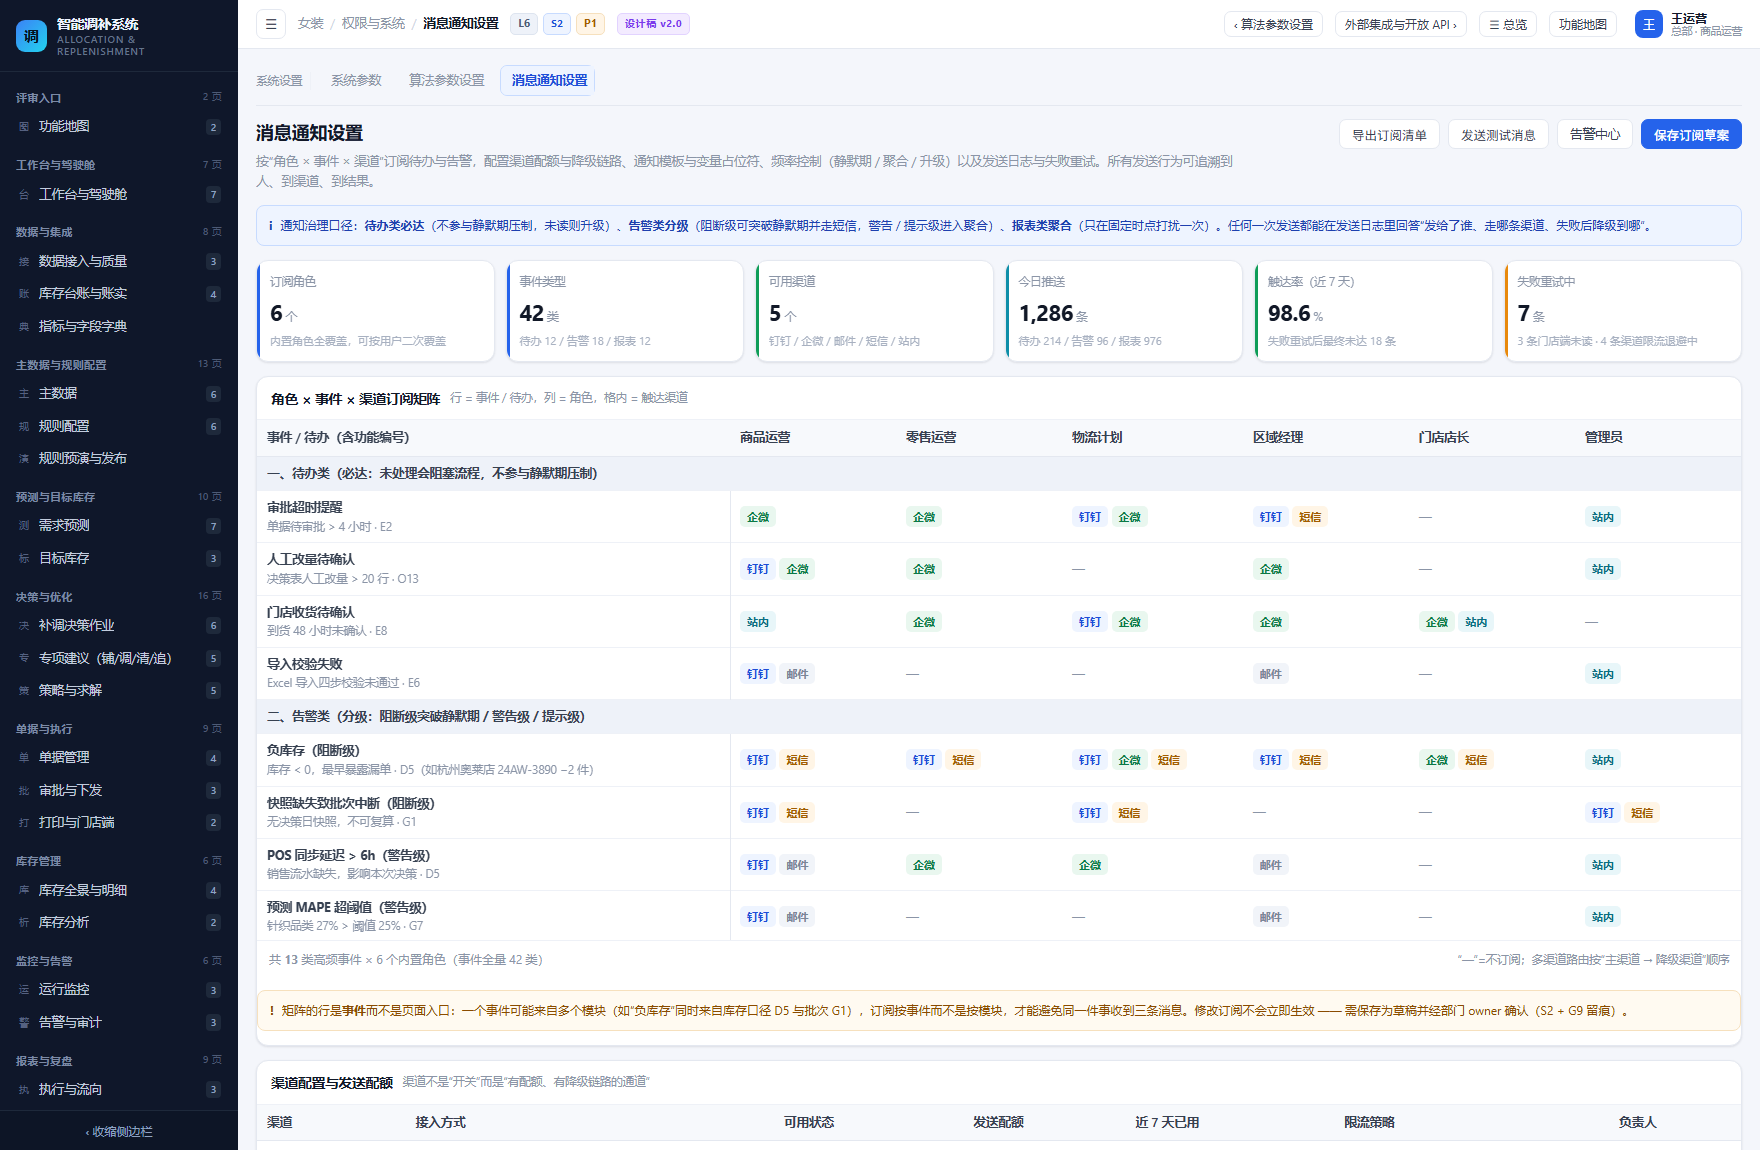Click 短信 chip in 审批超时提醒 row
This screenshot has height=1150, width=1760.
(1309, 518)
